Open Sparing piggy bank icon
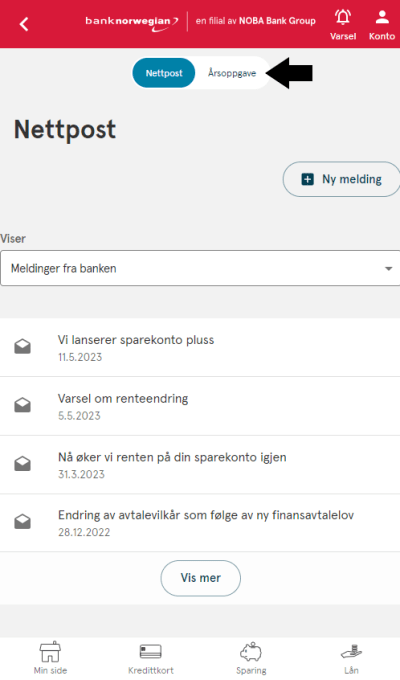 pos(251,652)
